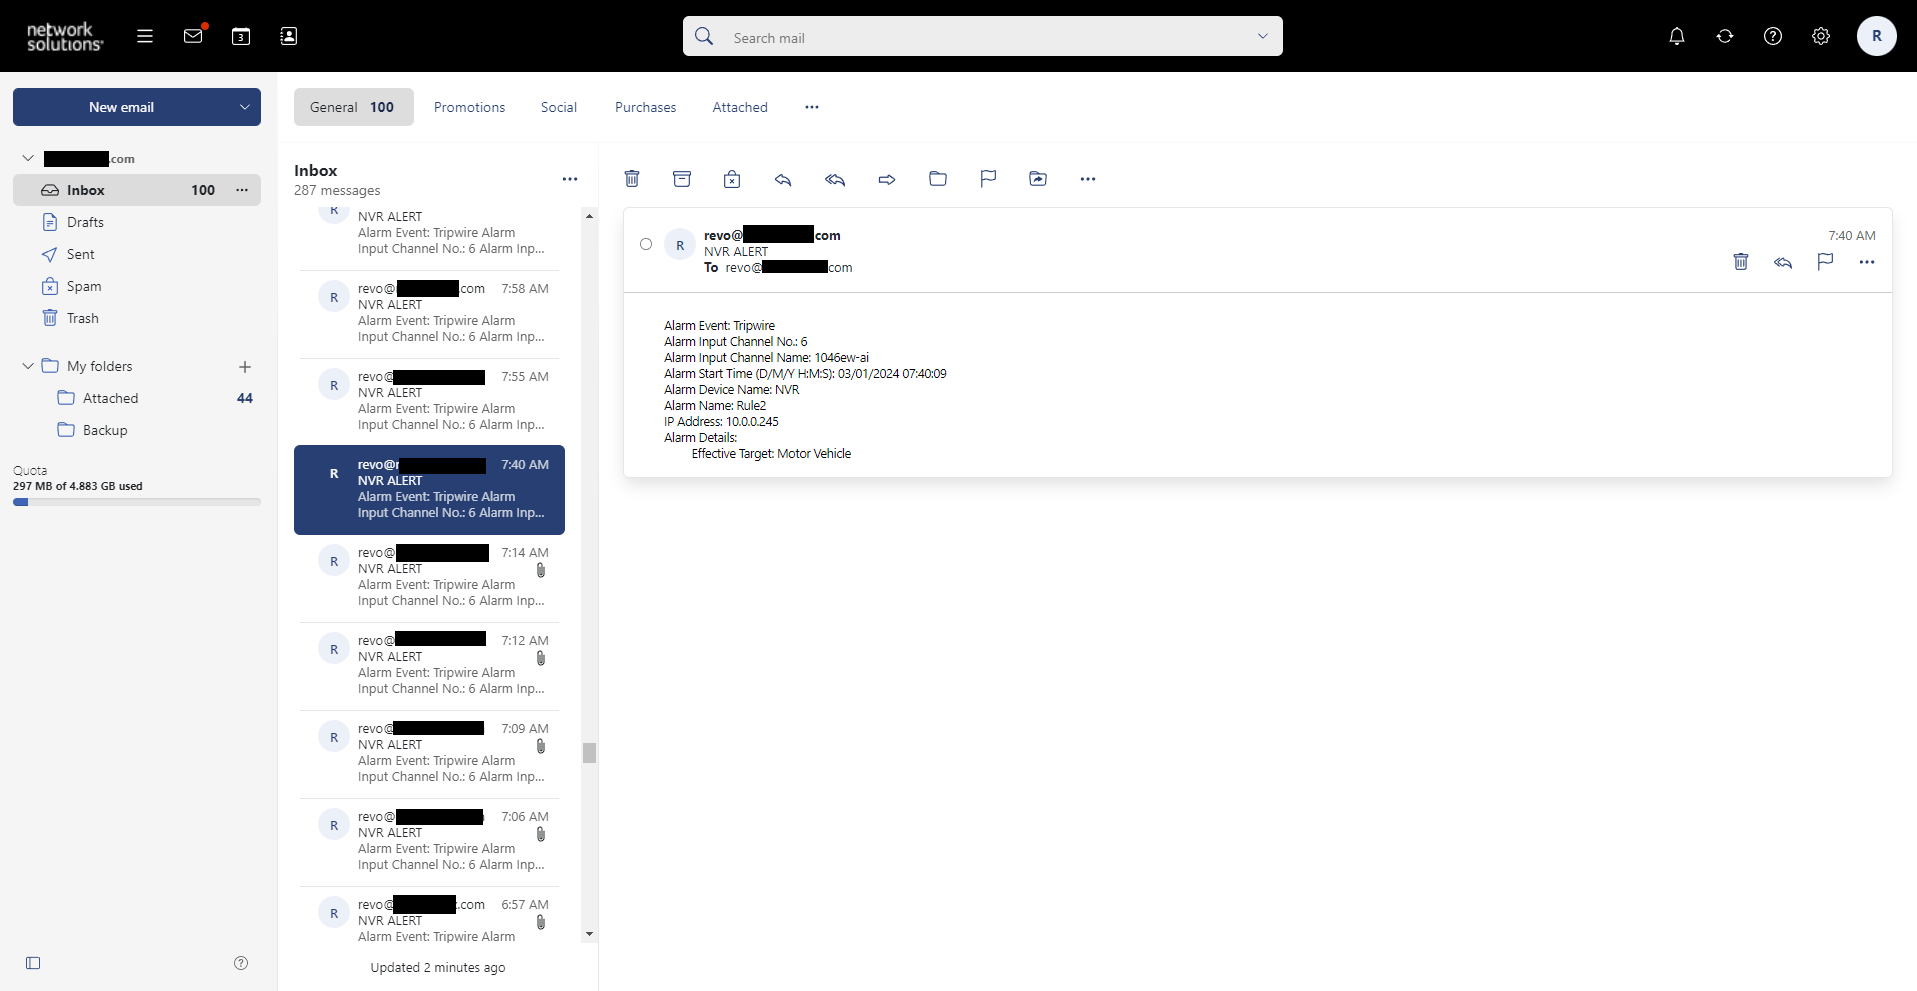Click the refresh sync icon

(1725, 36)
